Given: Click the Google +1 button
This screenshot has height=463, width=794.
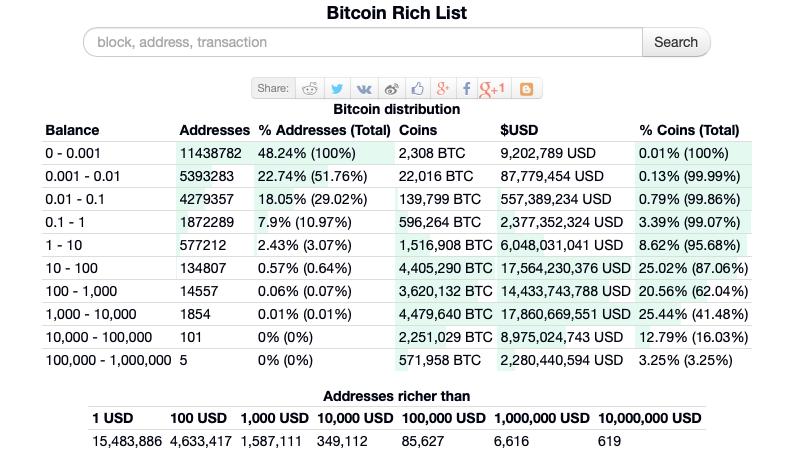Looking at the screenshot, I should (x=494, y=88).
